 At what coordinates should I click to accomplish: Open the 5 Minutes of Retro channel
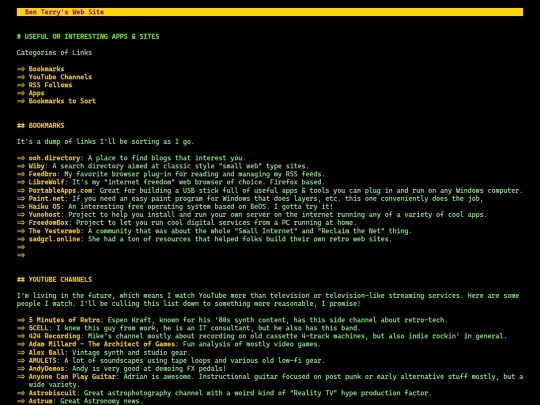tap(64, 320)
